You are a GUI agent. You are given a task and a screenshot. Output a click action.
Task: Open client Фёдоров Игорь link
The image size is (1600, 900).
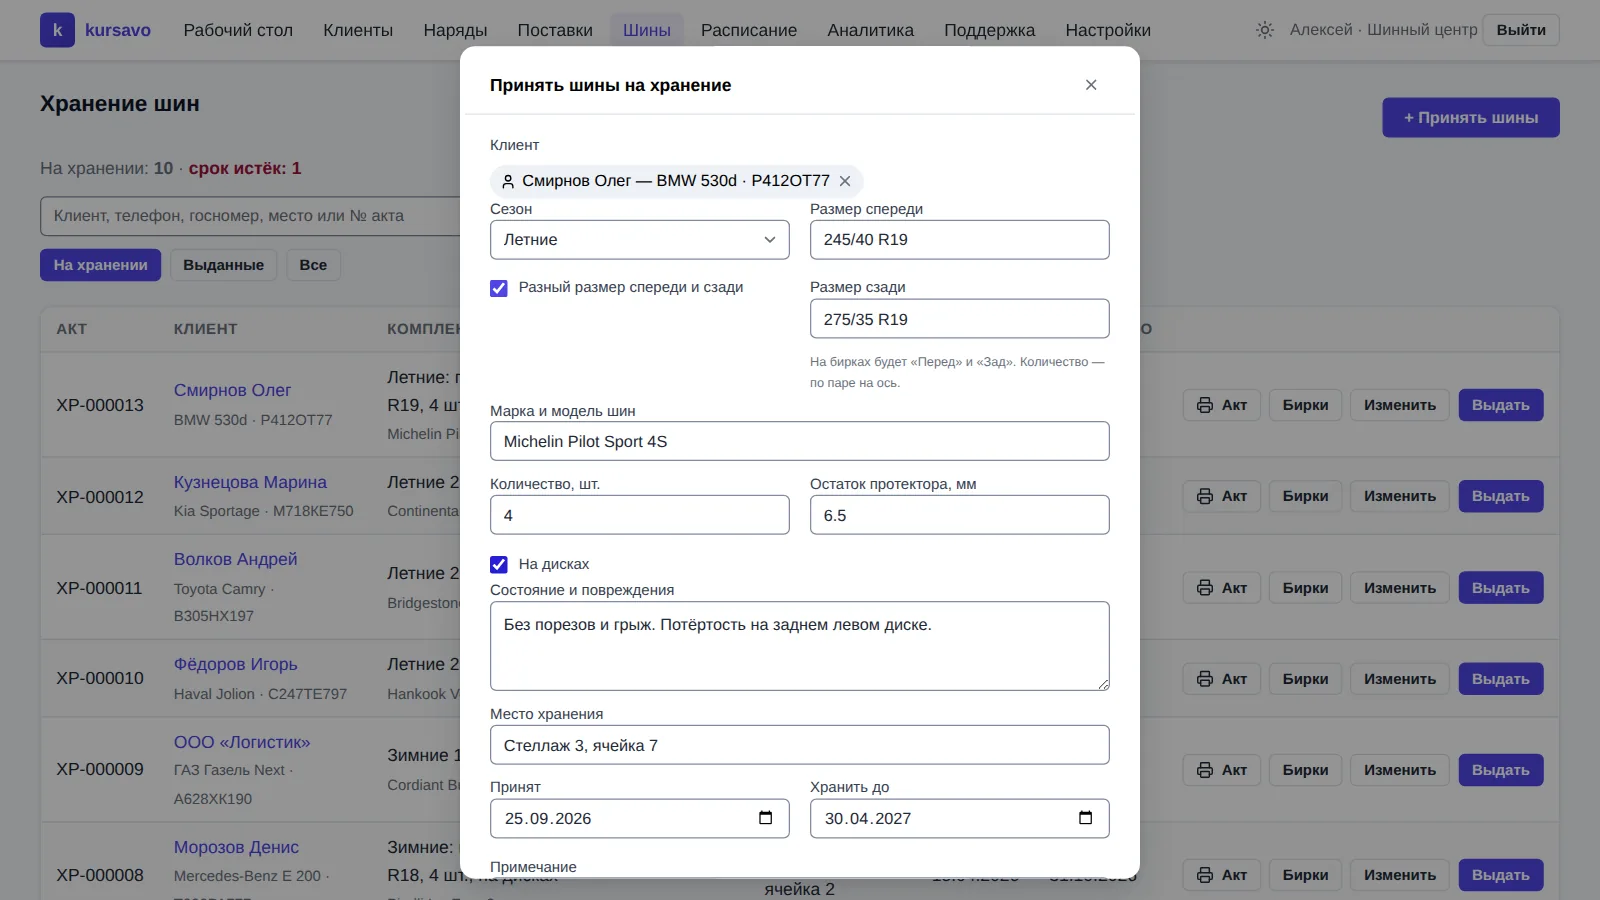(x=235, y=664)
